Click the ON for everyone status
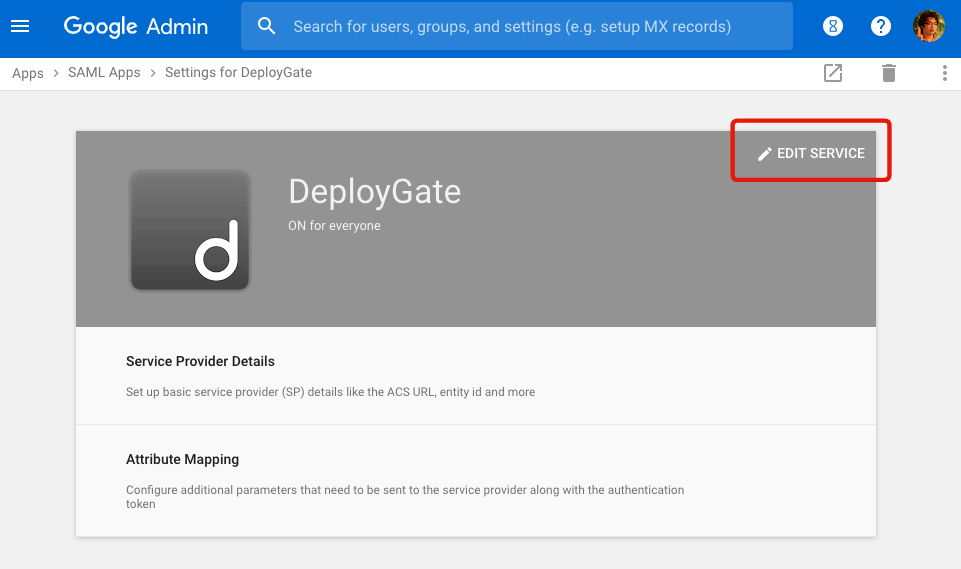 coord(334,226)
